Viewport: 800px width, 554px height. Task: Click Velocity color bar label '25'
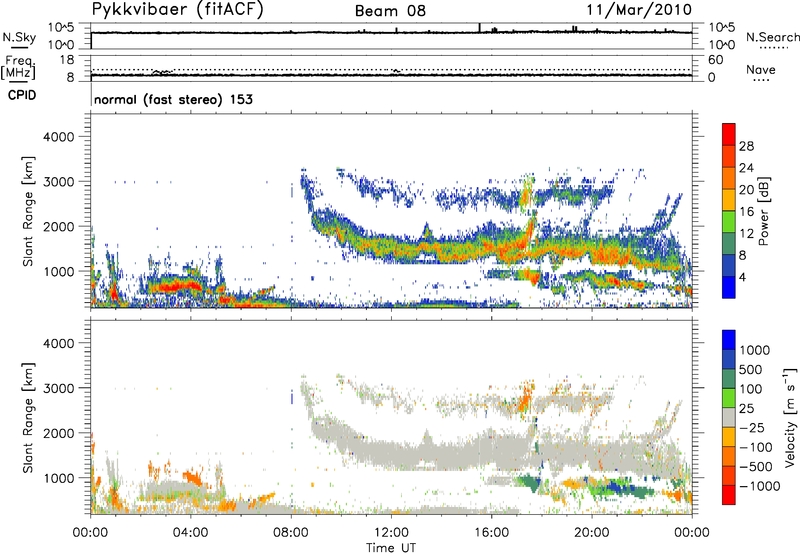(746, 408)
